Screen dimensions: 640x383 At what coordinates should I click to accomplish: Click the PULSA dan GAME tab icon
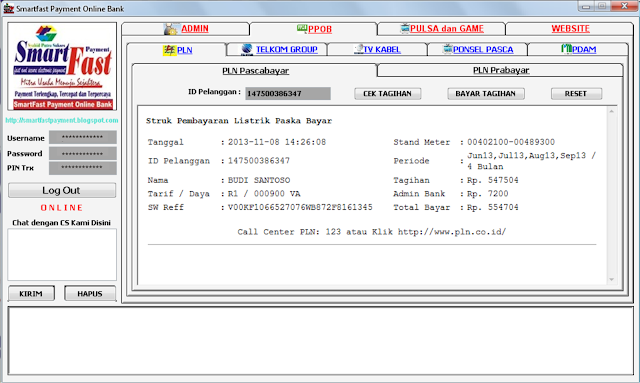pos(404,28)
